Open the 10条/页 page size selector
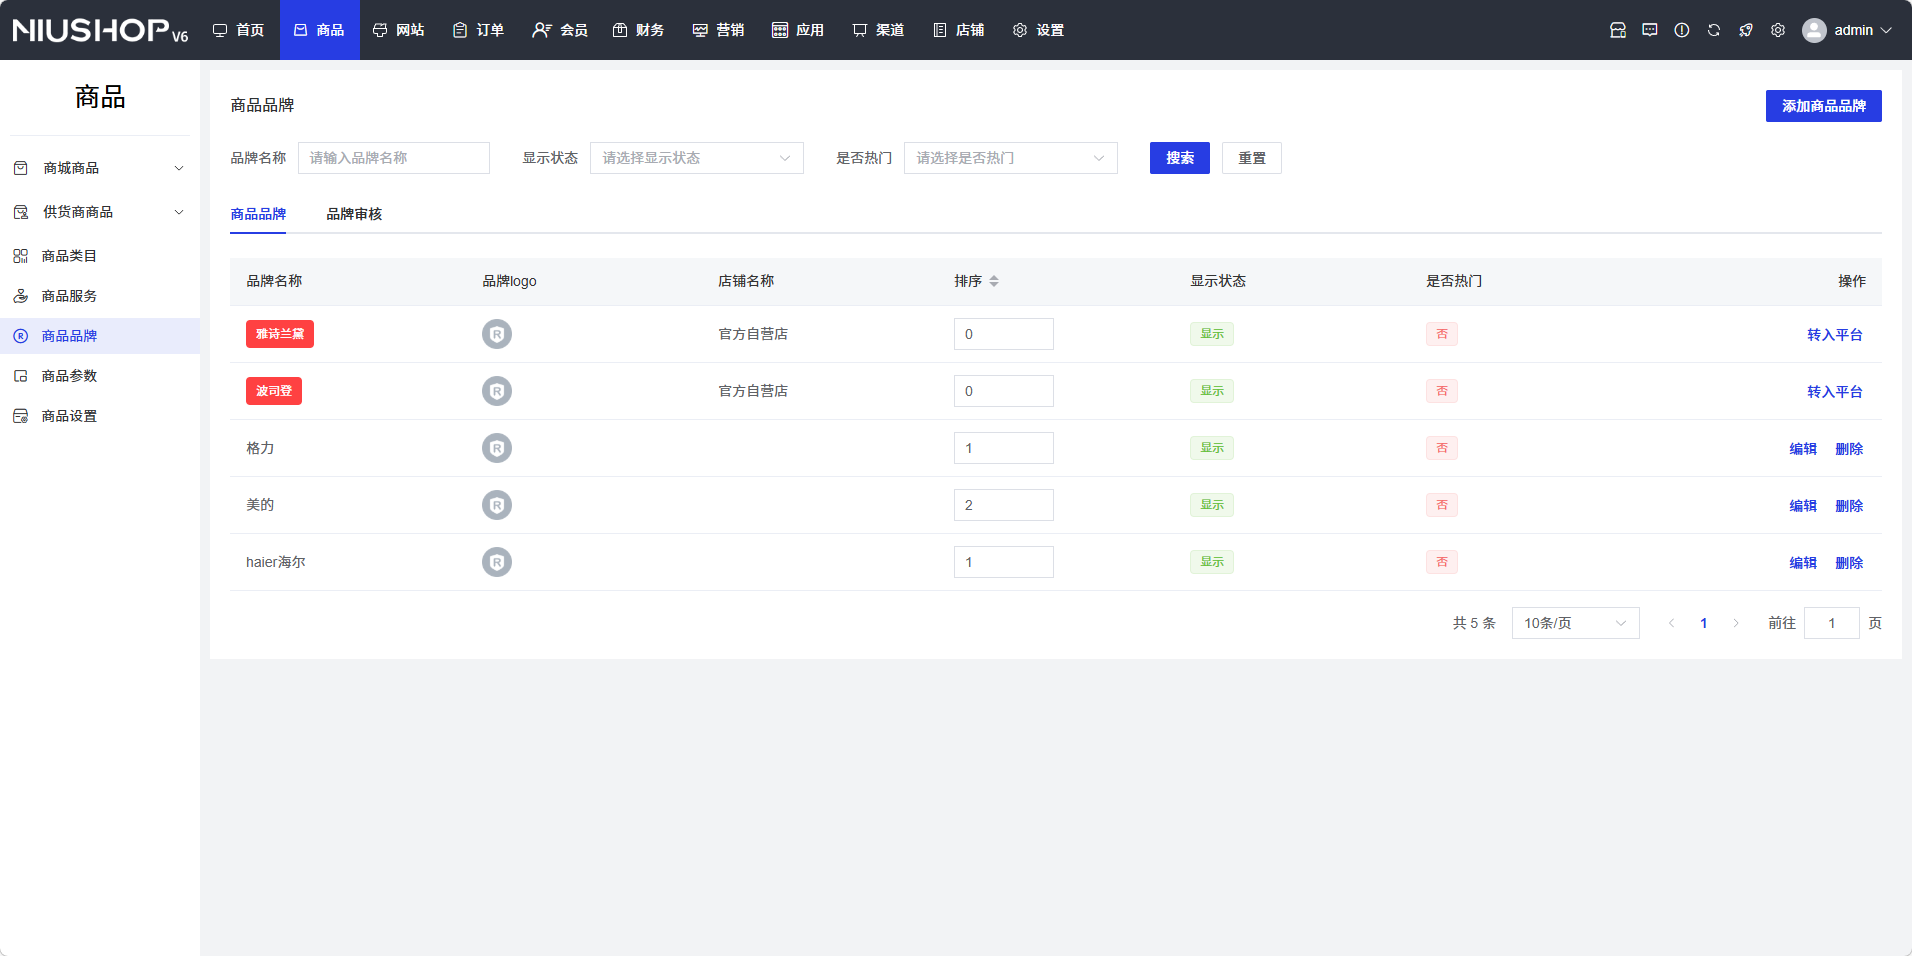 coord(1575,623)
